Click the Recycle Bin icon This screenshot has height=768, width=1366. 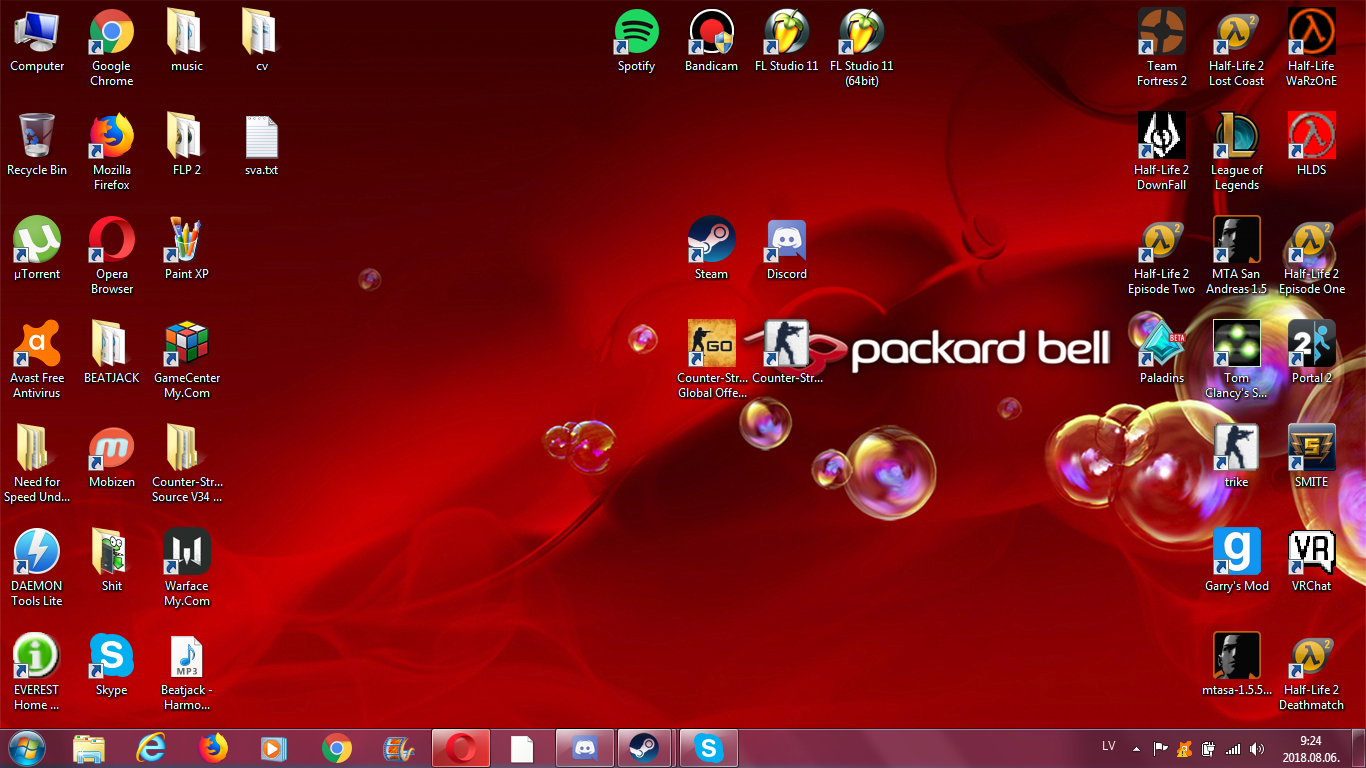[37, 145]
